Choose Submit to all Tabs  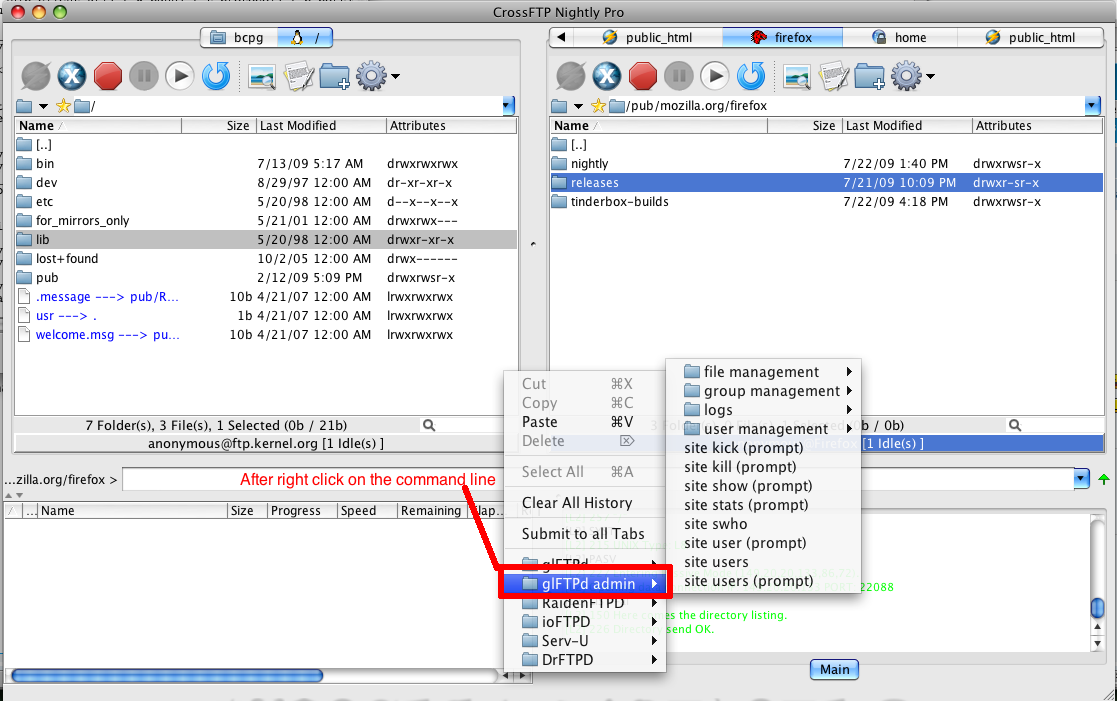584,534
